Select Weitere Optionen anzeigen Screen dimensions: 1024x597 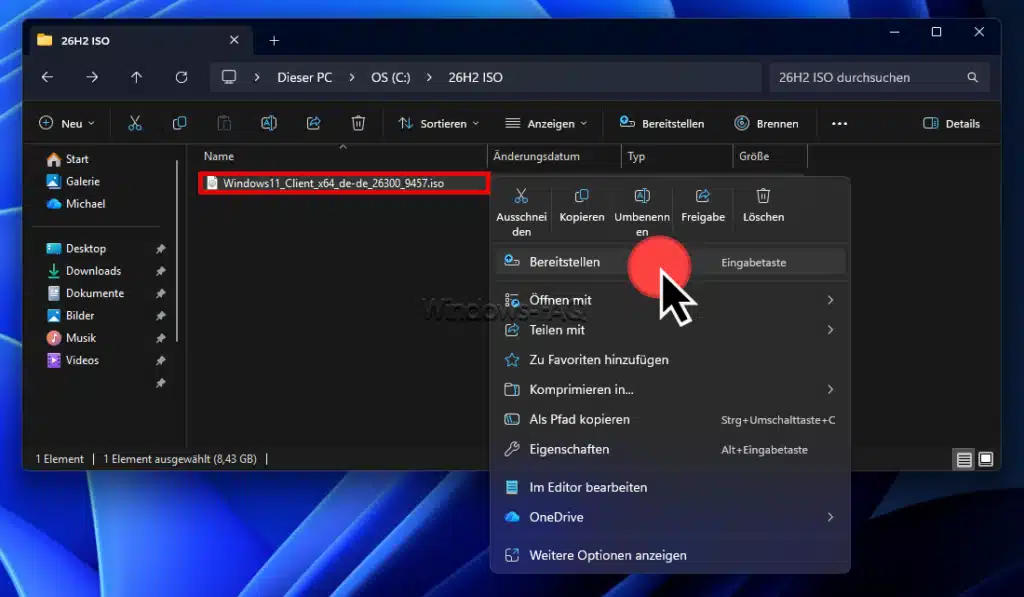click(x=670, y=555)
